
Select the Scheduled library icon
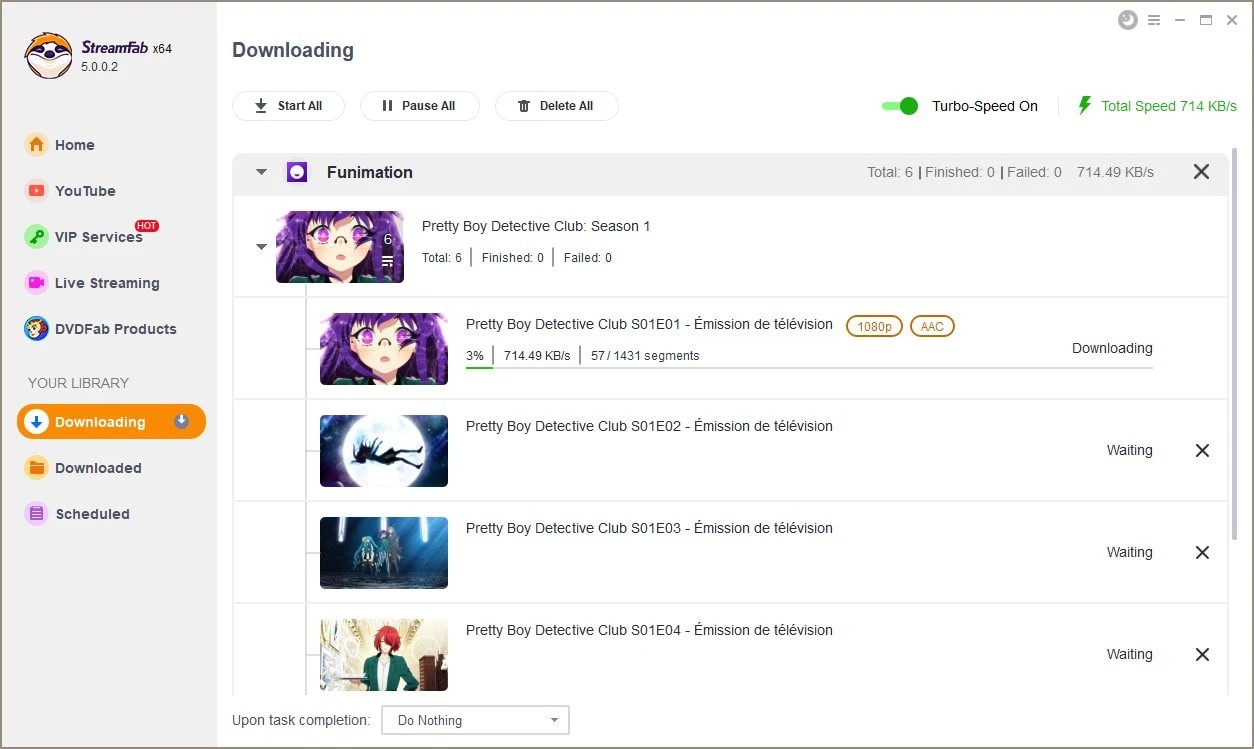click(x=36, y=513)
